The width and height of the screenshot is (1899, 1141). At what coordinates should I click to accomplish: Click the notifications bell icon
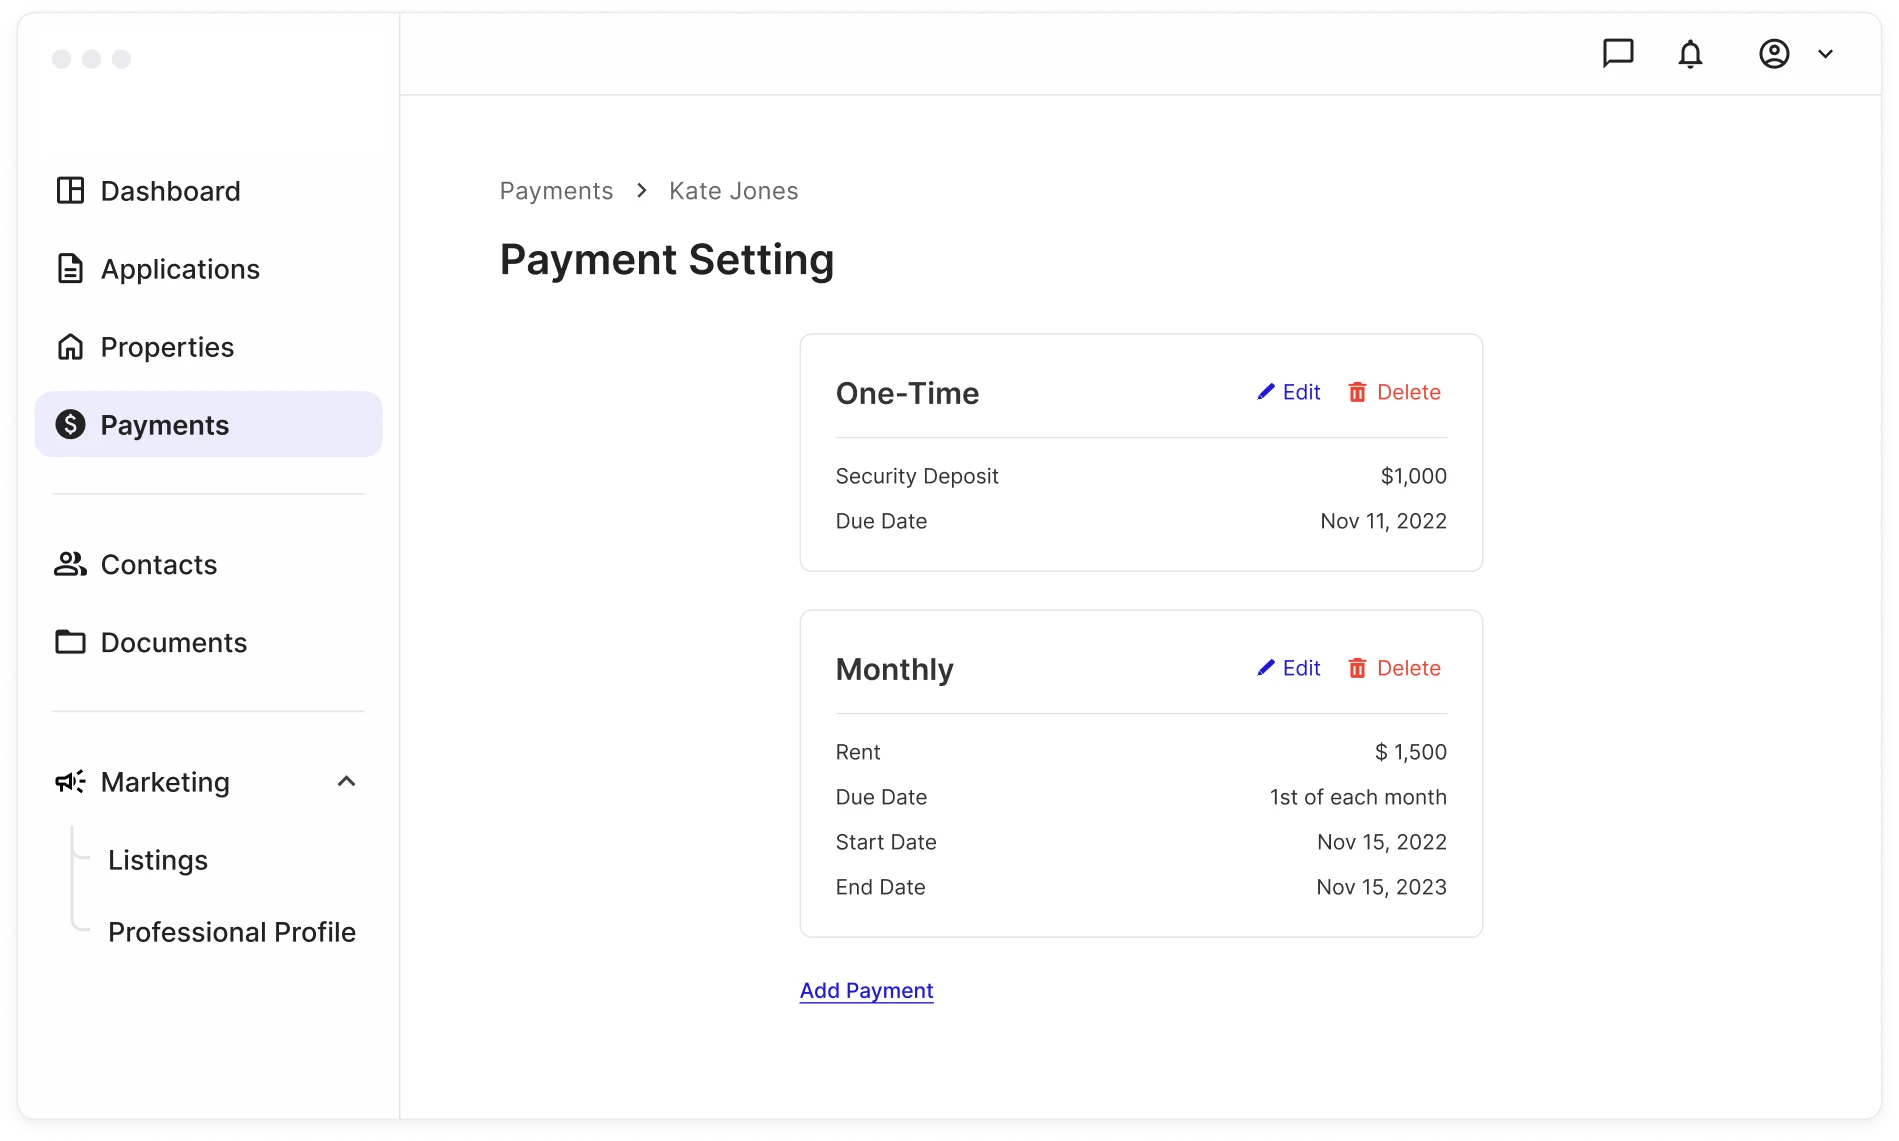pos(1690,54)
